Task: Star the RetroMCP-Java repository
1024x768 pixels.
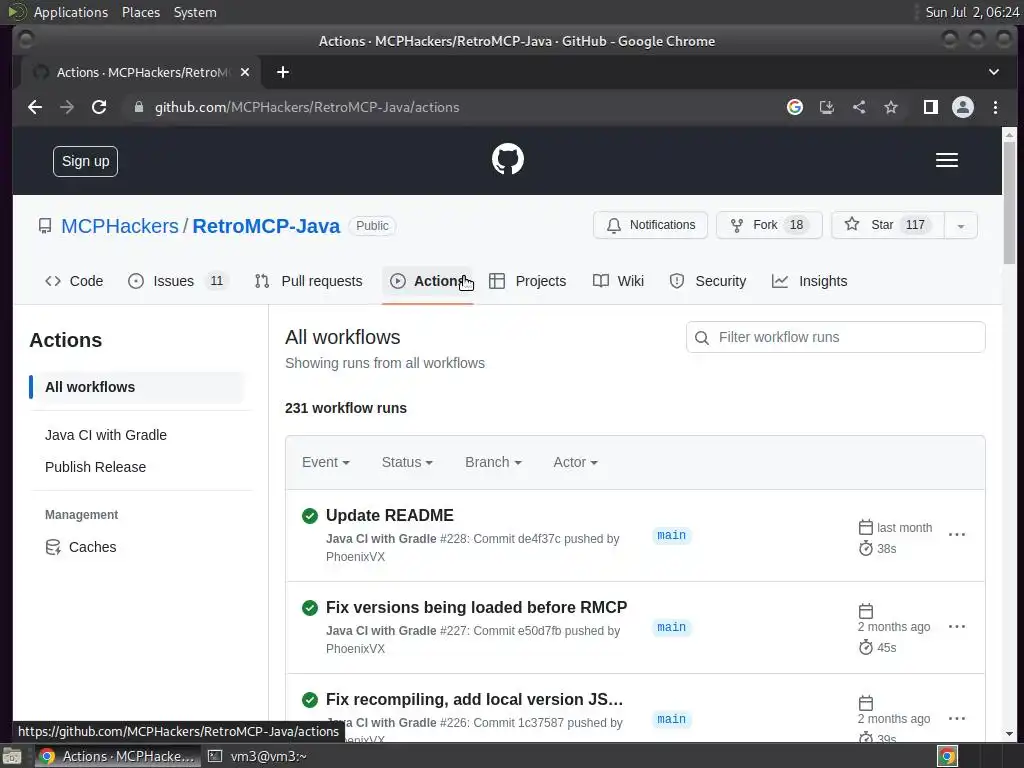Action: click(888, 225)
